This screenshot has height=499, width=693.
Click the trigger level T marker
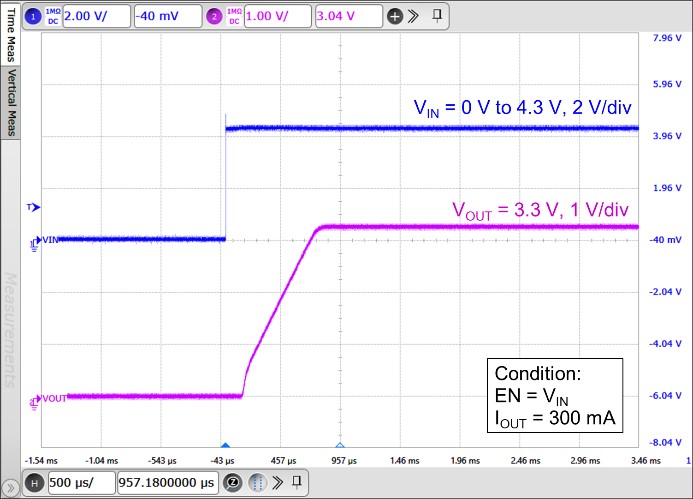[x=32, y=208]
